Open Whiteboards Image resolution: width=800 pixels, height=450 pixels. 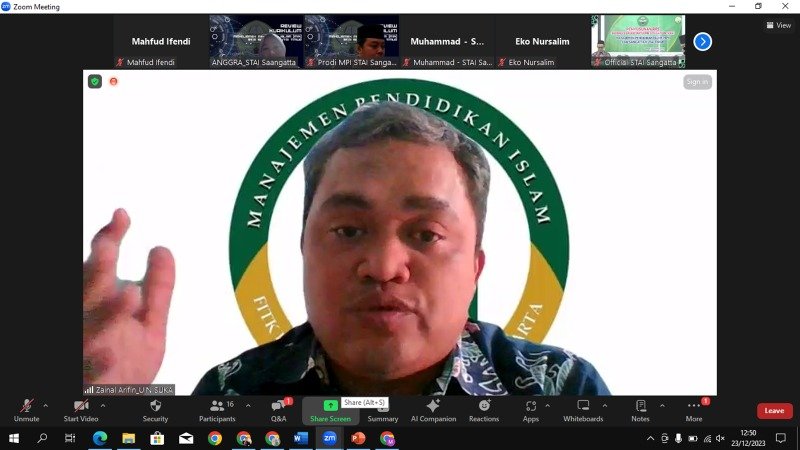[583, 410]
